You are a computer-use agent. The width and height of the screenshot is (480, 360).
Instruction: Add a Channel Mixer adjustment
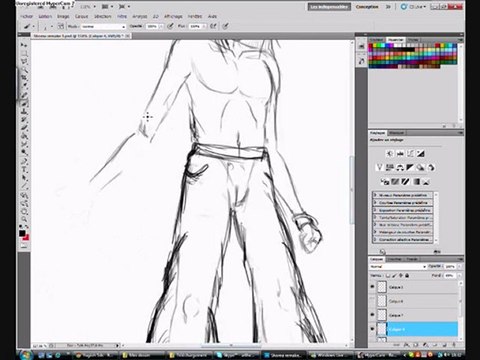[431, 168]
